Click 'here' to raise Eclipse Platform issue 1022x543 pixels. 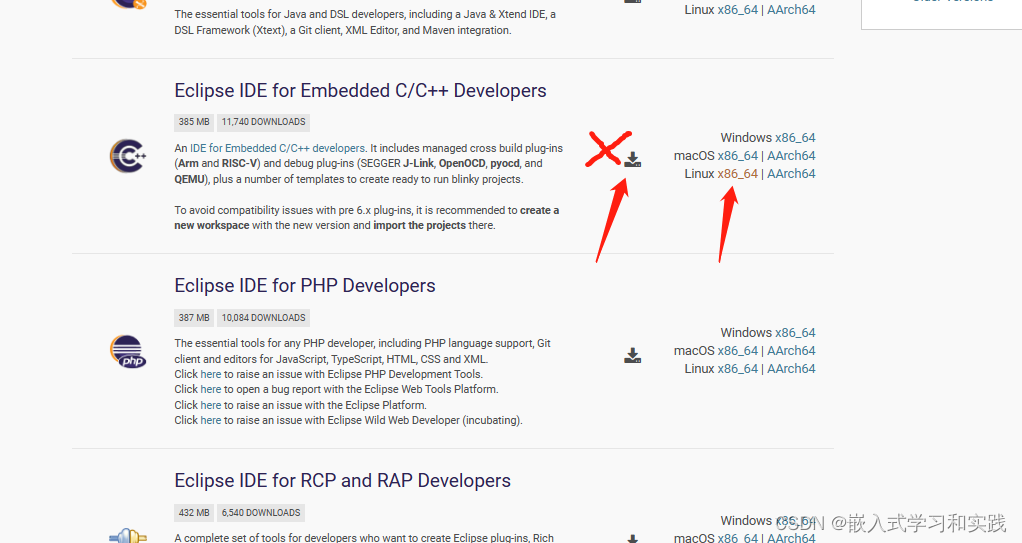click(211, 405)
